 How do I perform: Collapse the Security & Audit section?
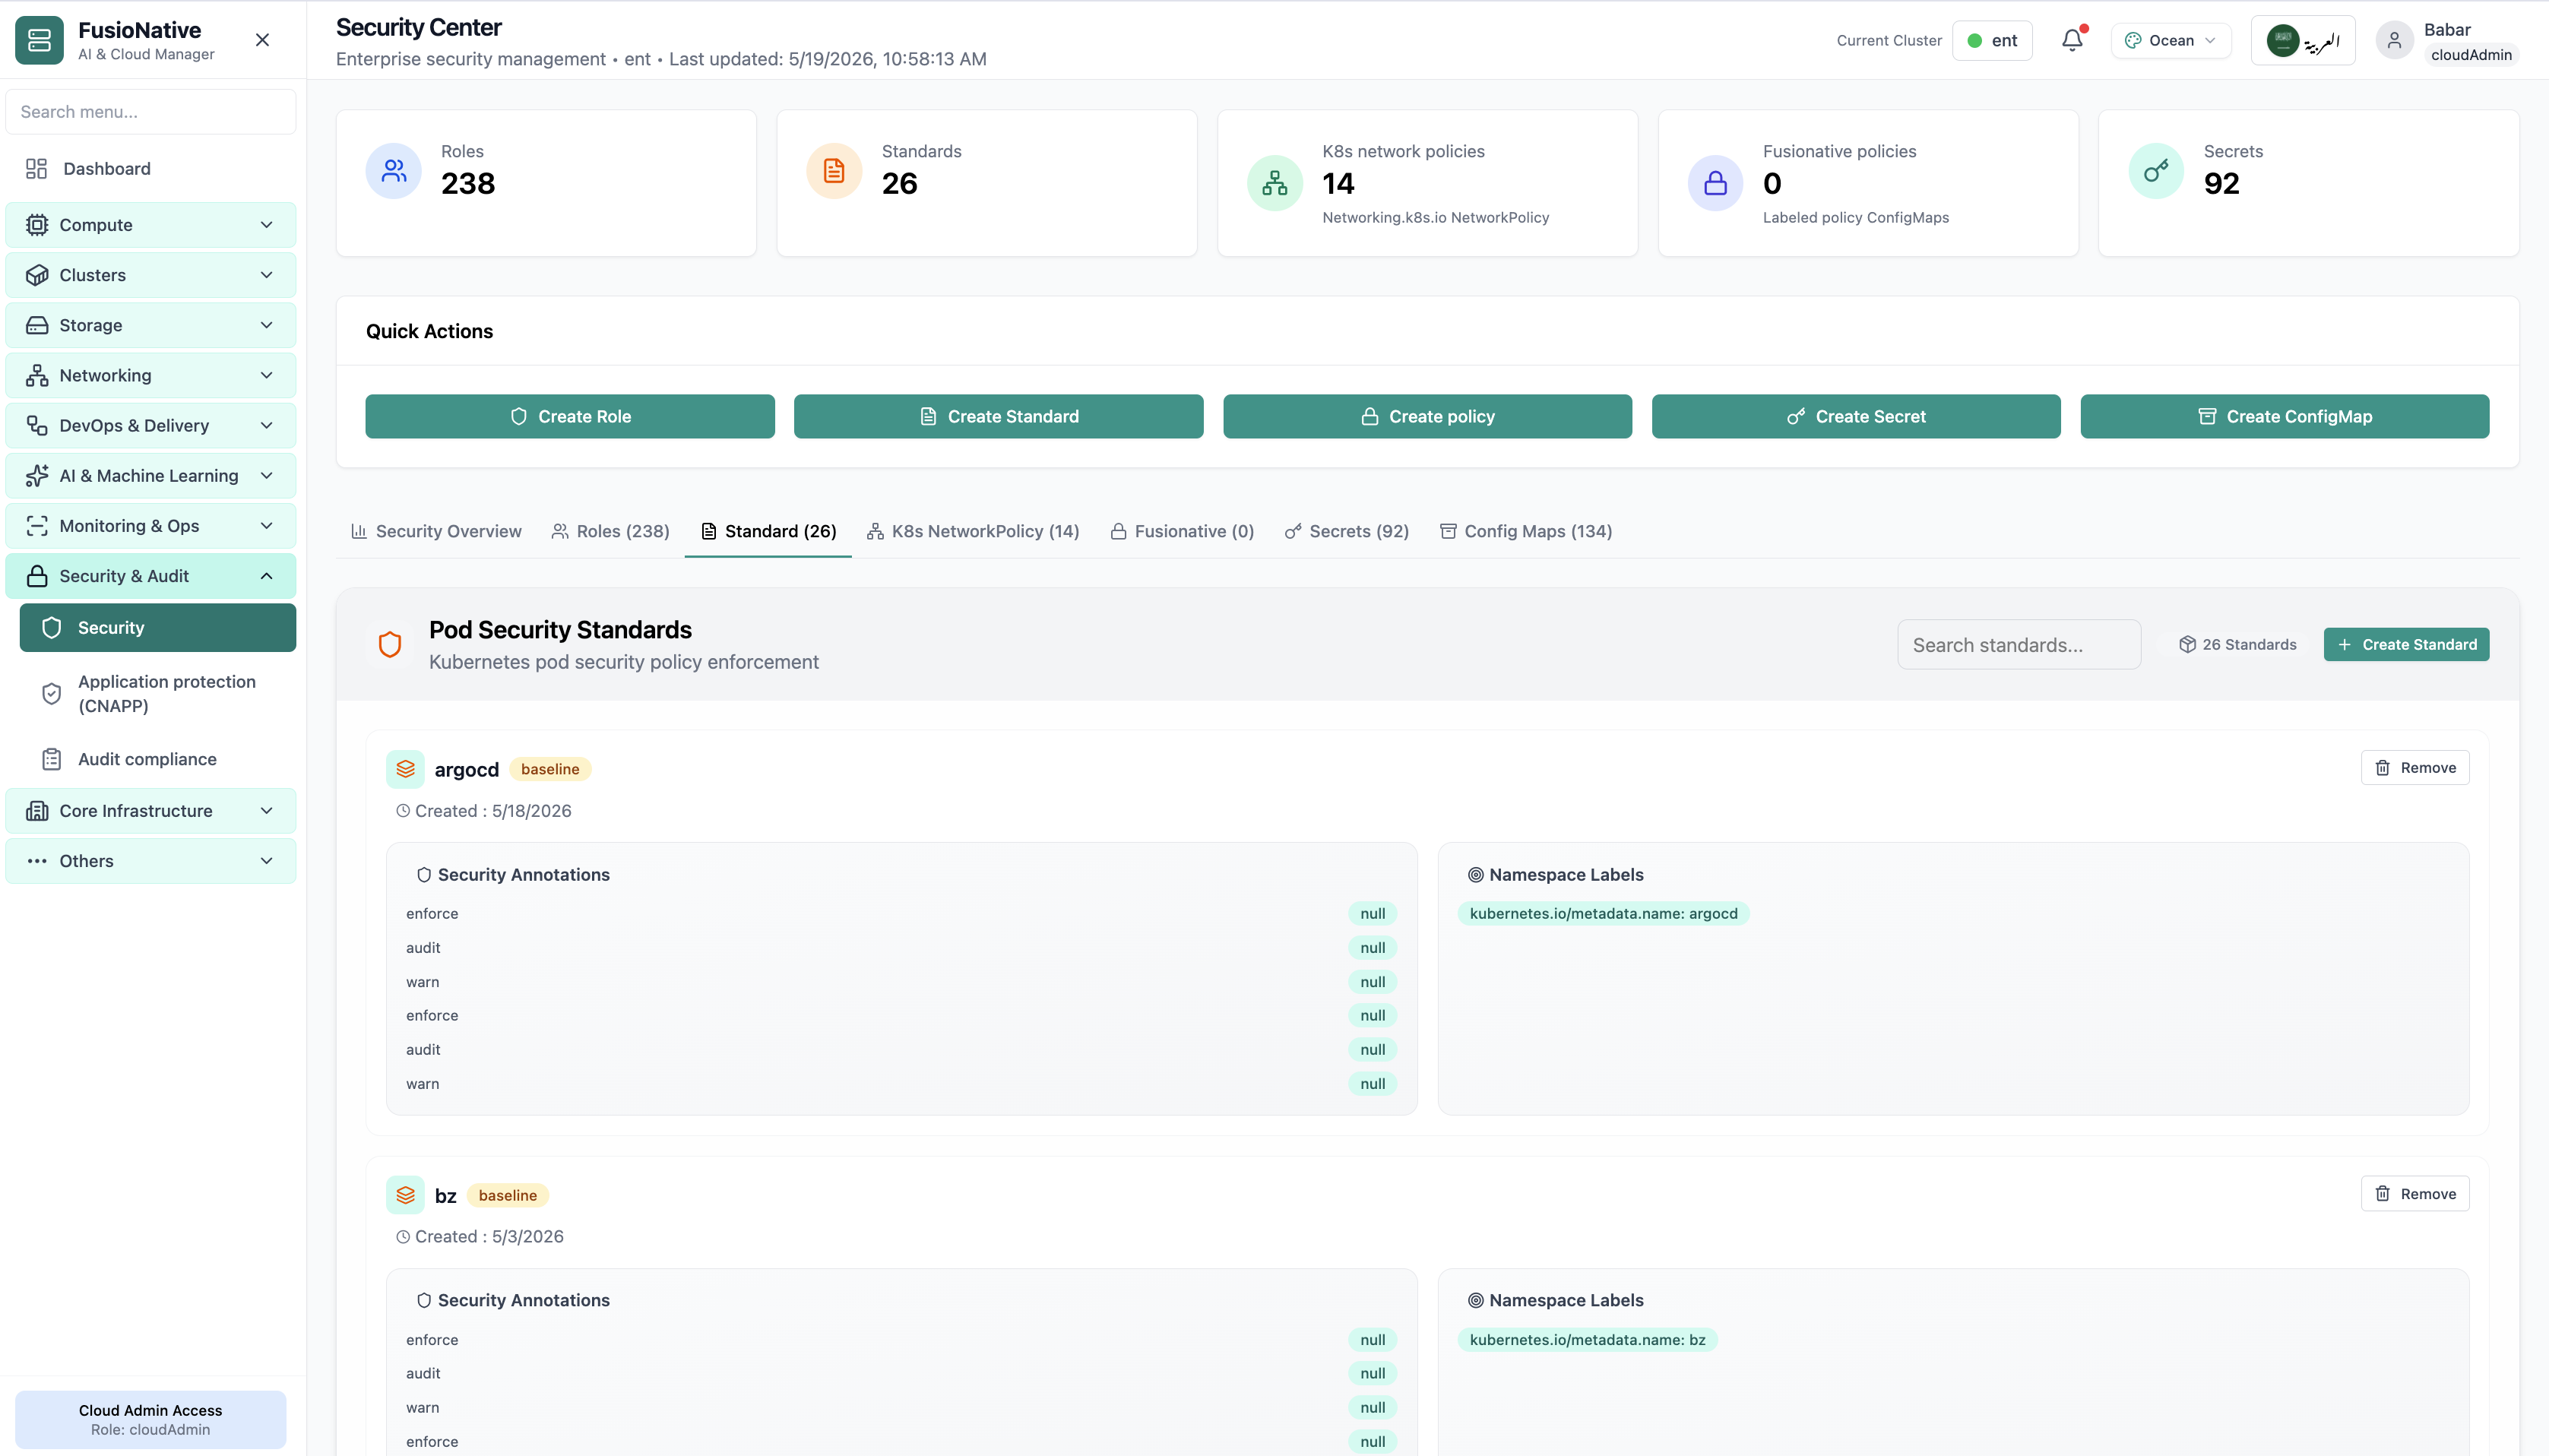tap(151, 576)
